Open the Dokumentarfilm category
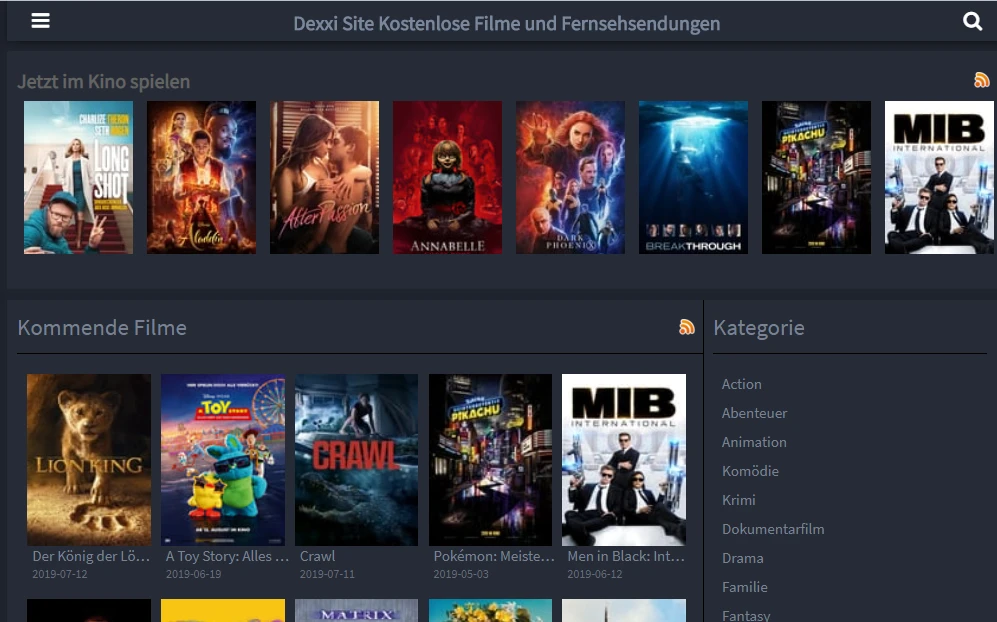The width and height of the screenshot is (997, 622). pos(773,529)
